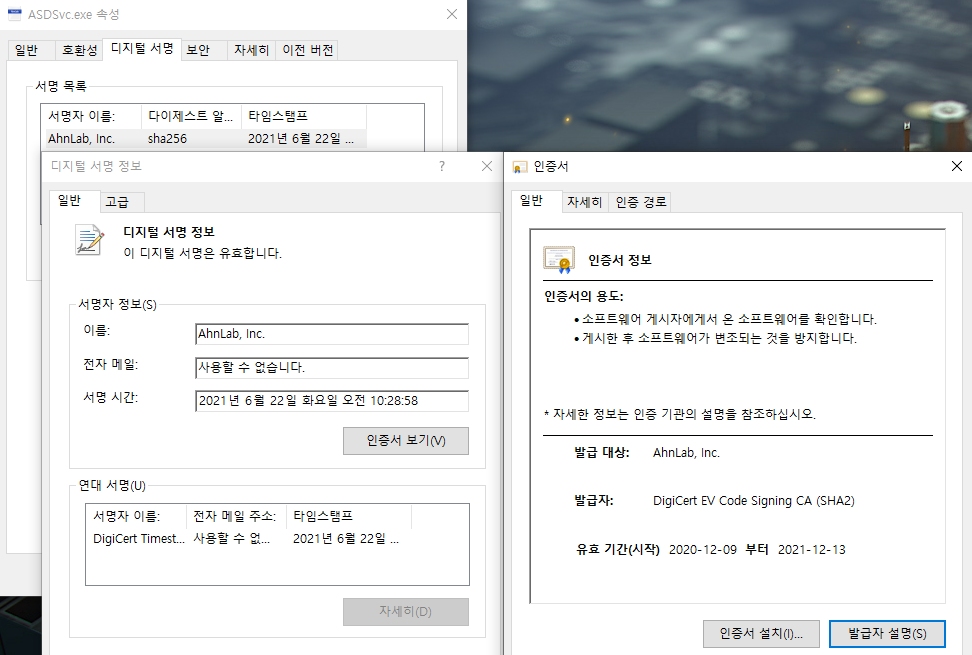Screen dimensions: 972x655
Task: Click the sha256 cell in signature list
Action: click(x=167, y=139)
